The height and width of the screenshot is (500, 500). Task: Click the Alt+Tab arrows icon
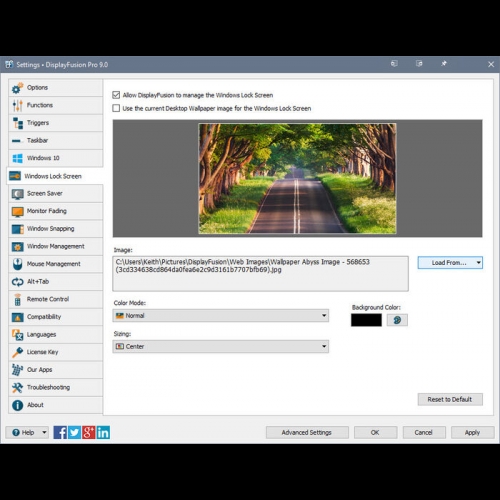(17, 282)
